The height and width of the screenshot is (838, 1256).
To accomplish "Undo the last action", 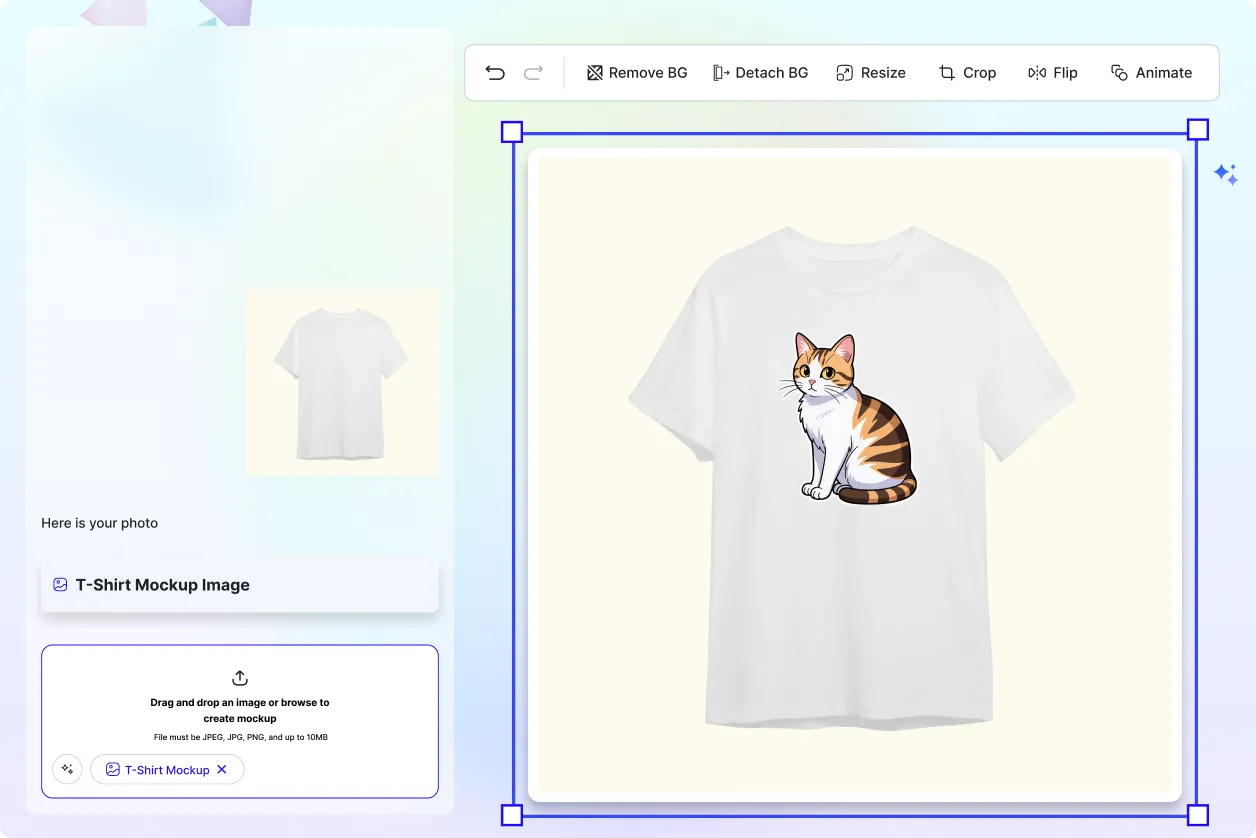I will click(494, 72).
